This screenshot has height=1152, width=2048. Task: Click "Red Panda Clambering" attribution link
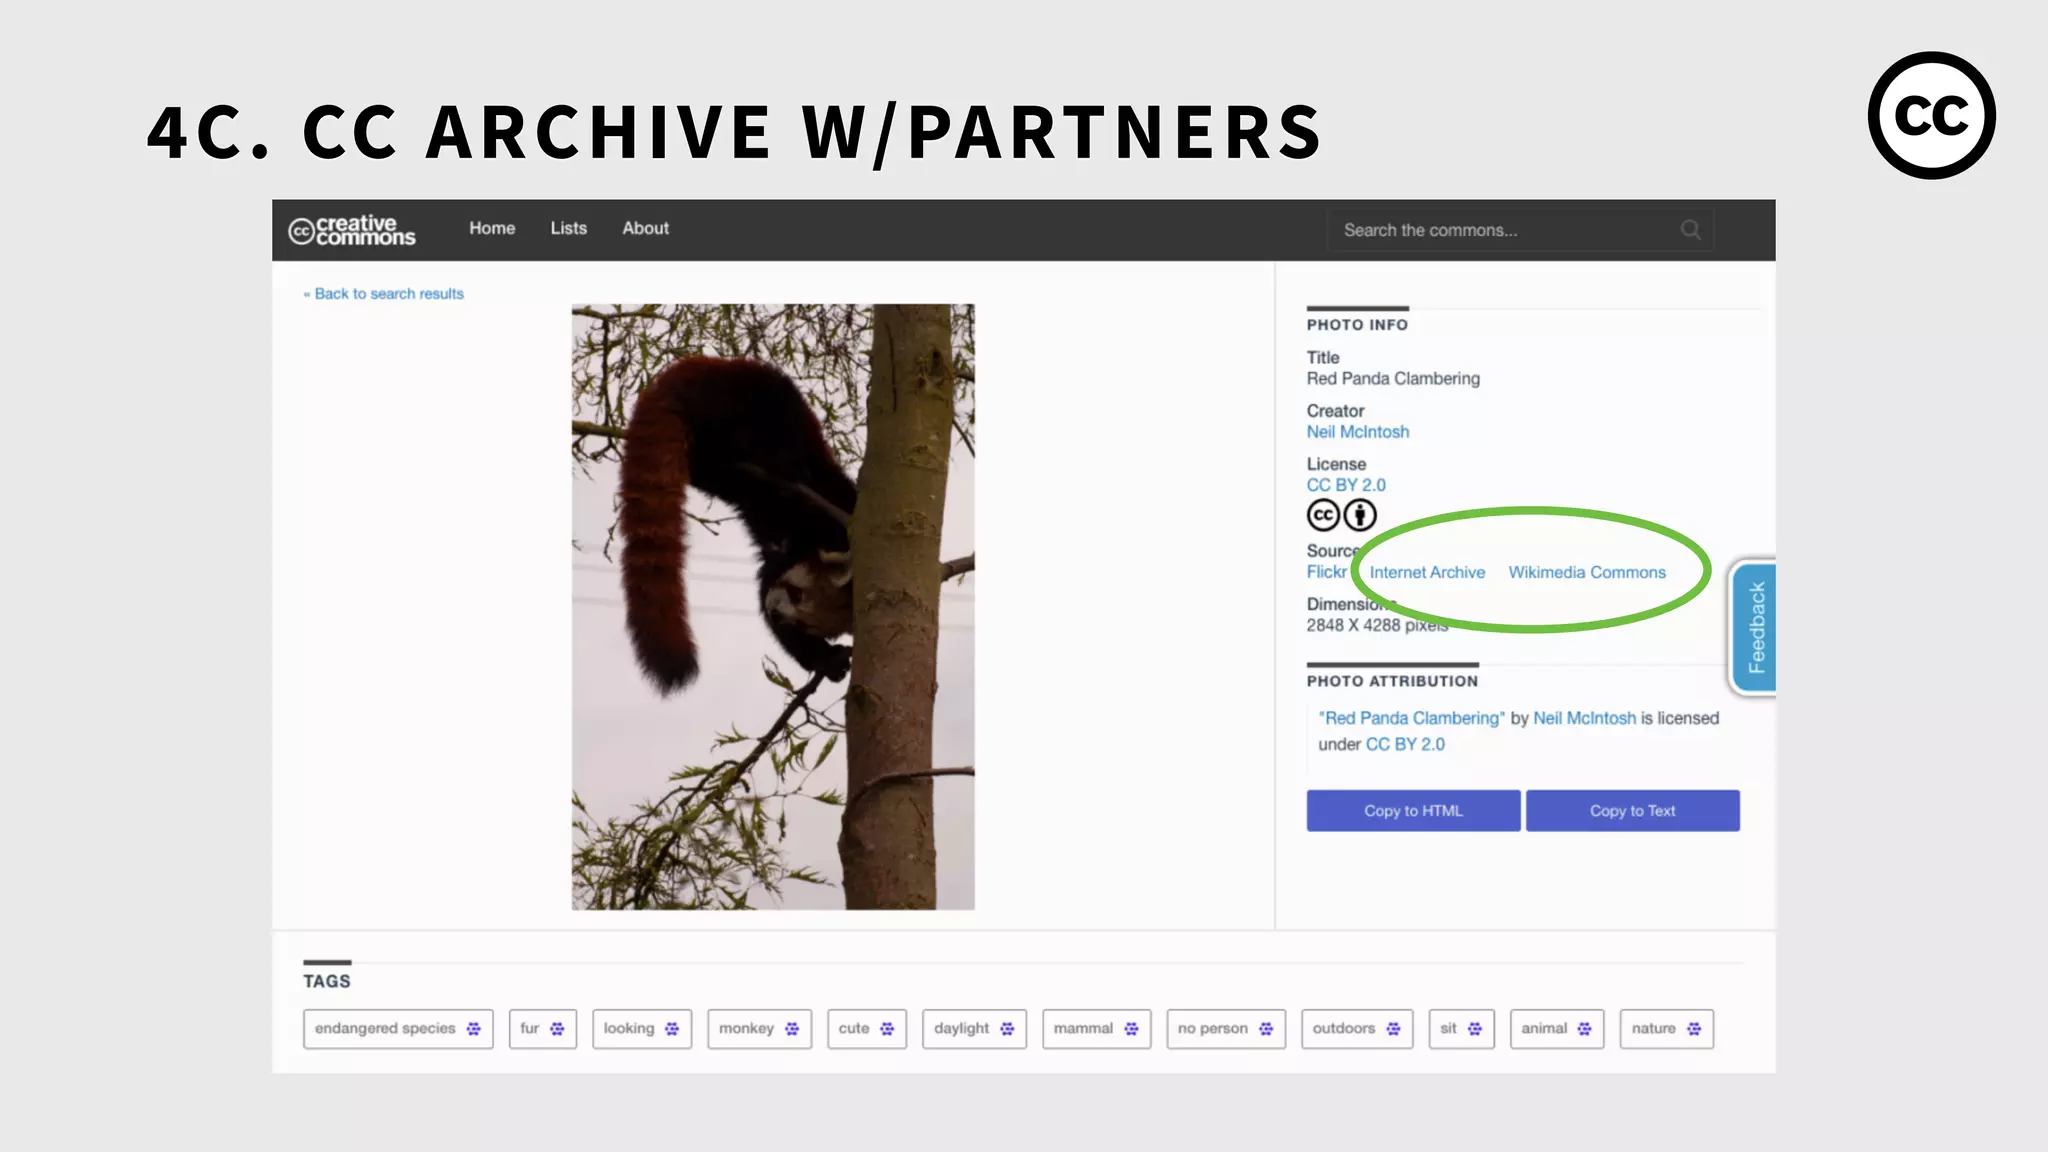[x=1411, y=718]
